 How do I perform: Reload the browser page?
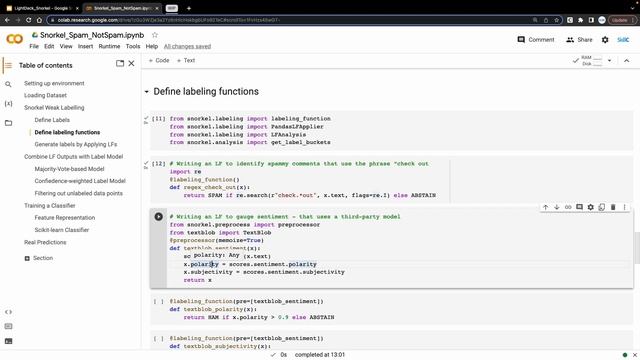28,20
